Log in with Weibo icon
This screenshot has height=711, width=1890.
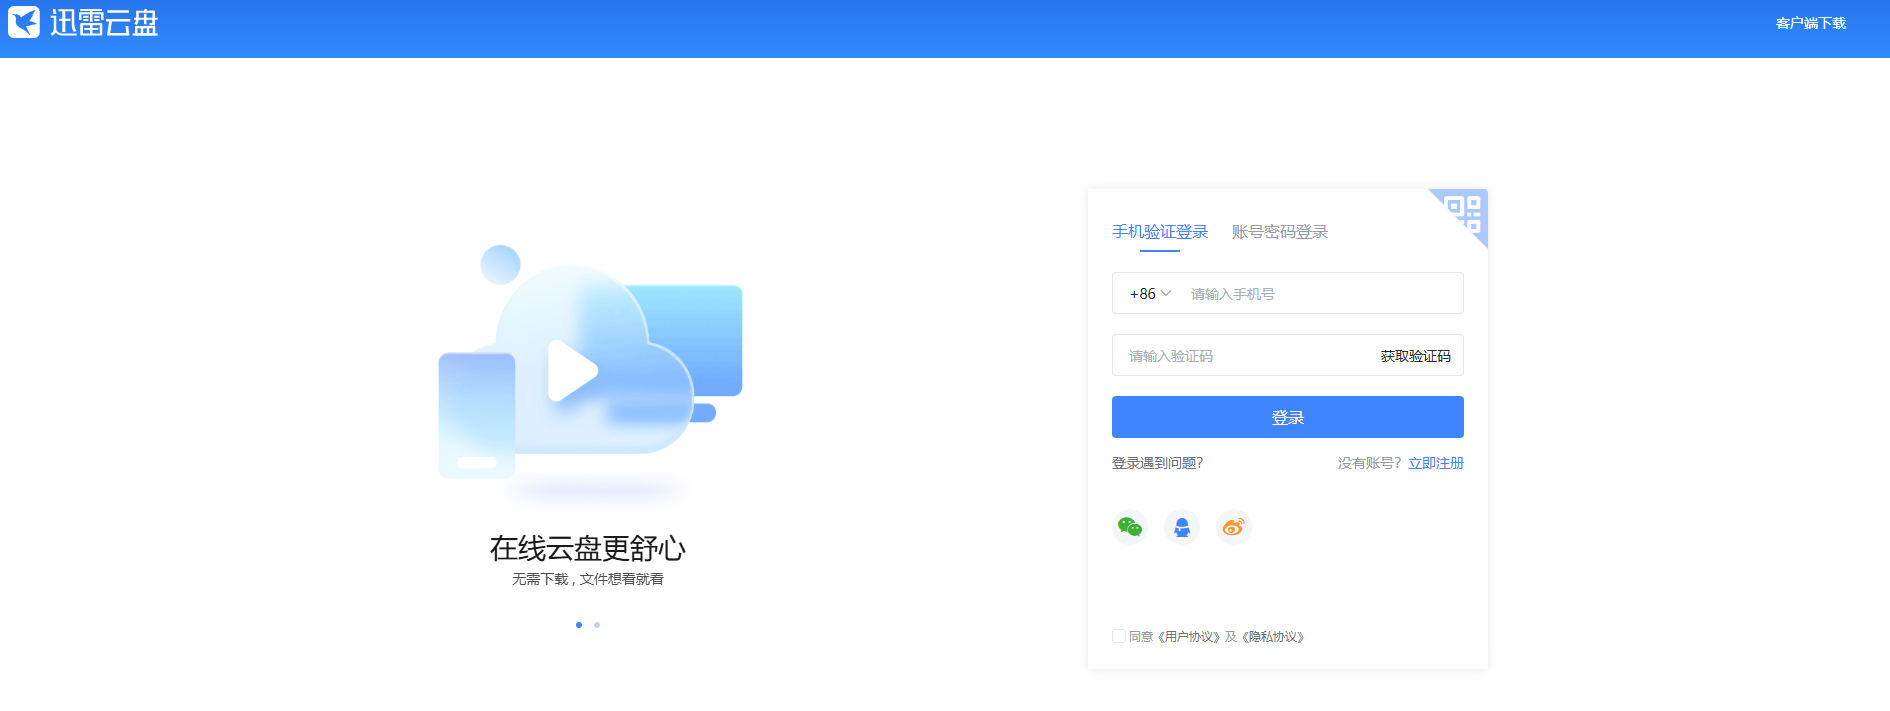point(1234,527)
